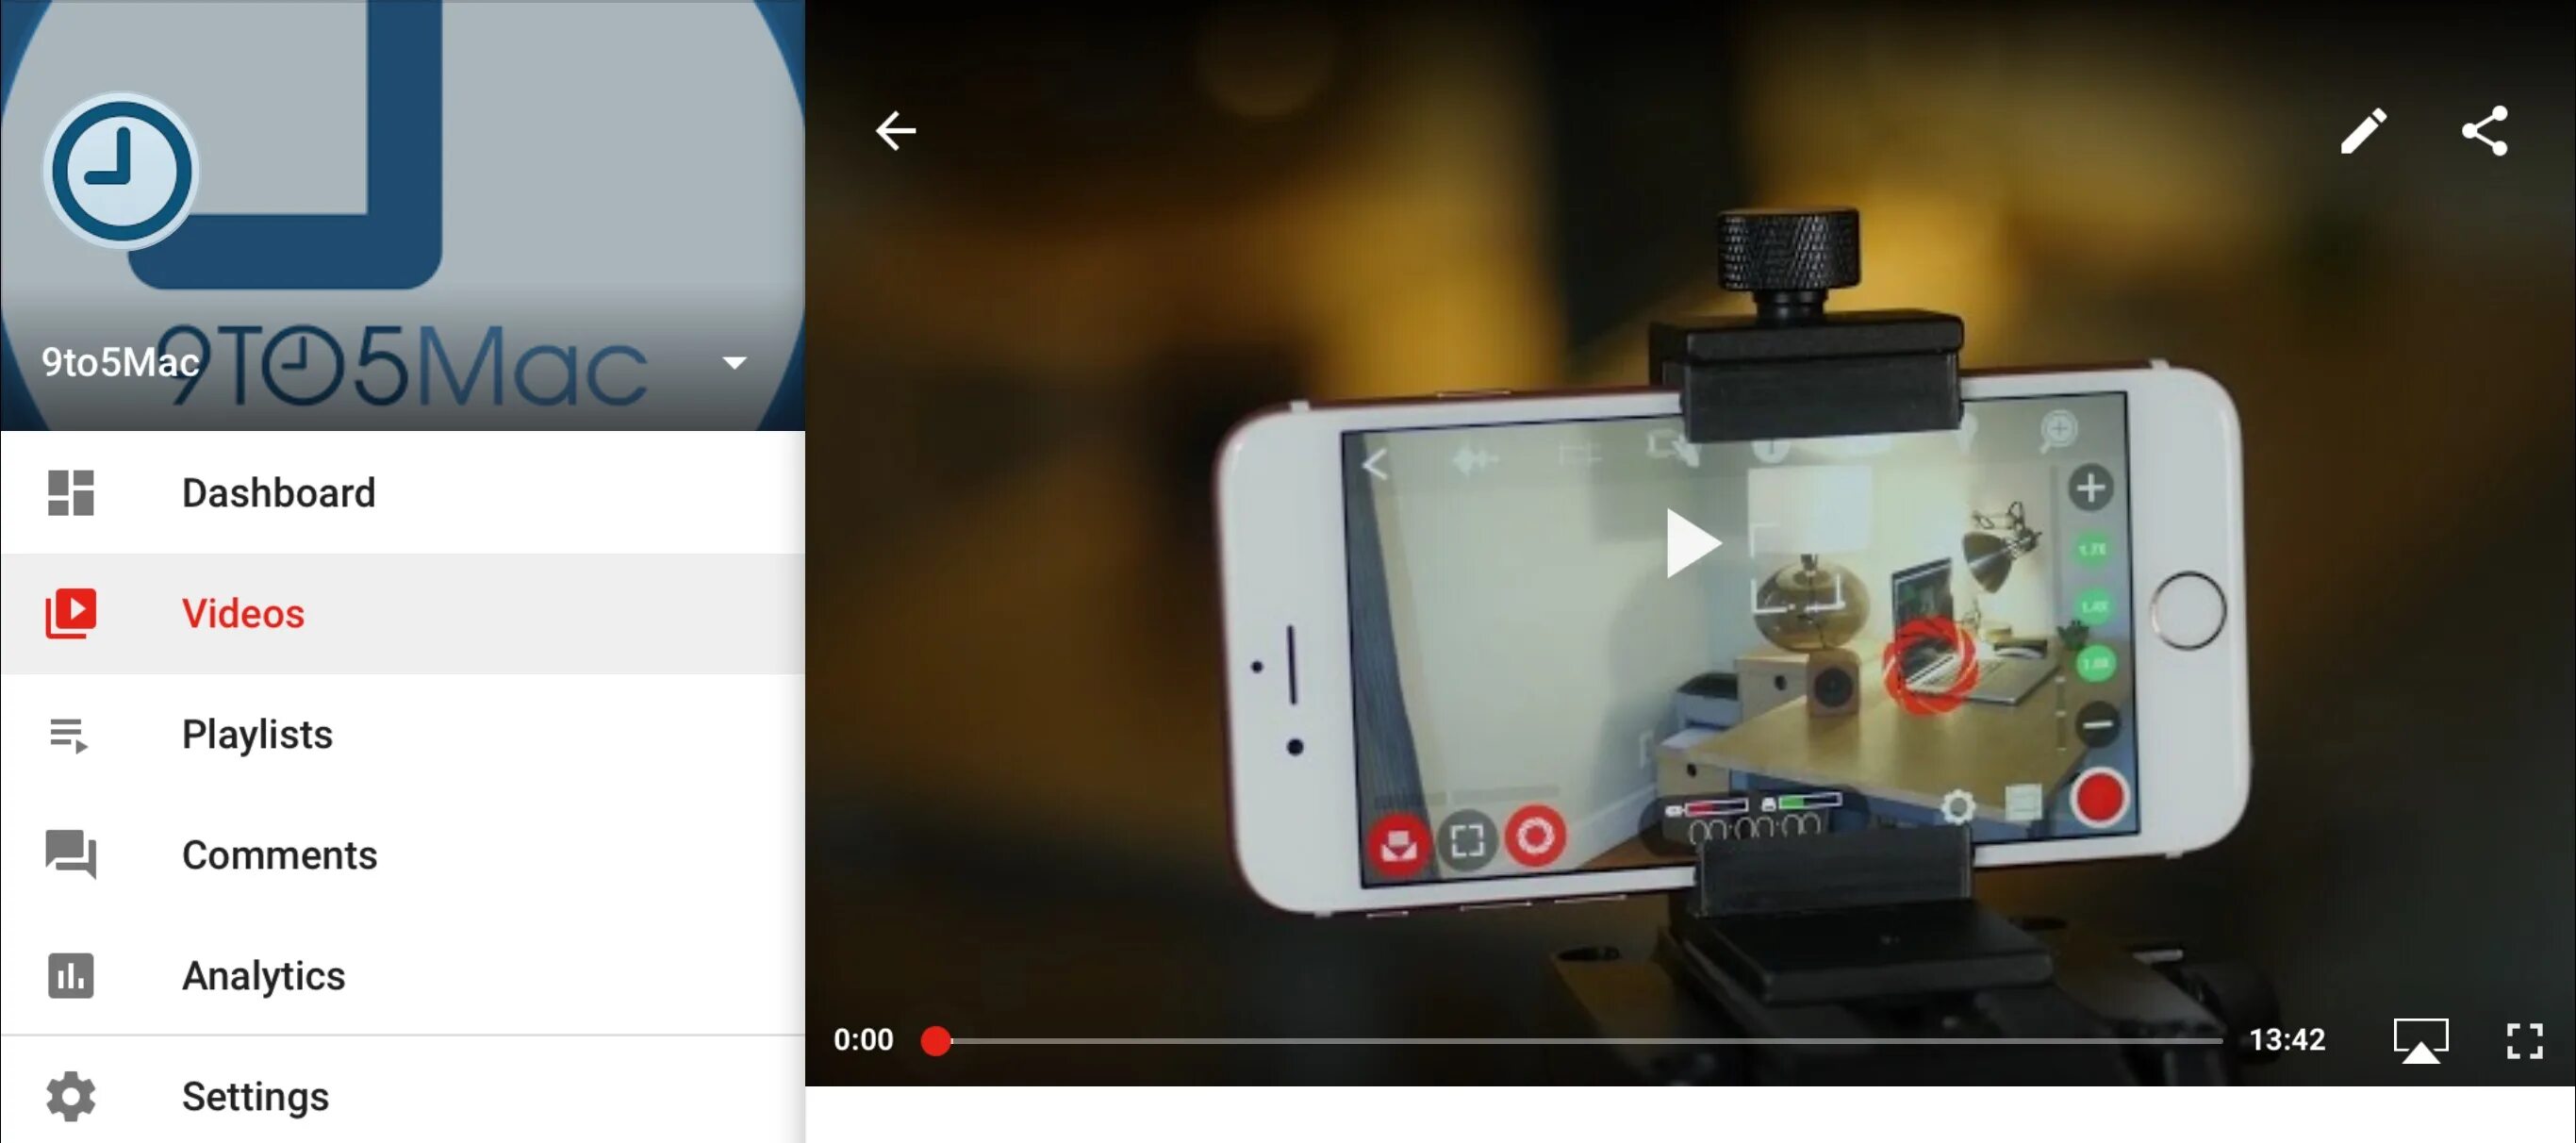Image resolution: width=2576 pixels, height=1143 pixels.
Task: Click the back arrow navigation button
Action: [899, 130]
